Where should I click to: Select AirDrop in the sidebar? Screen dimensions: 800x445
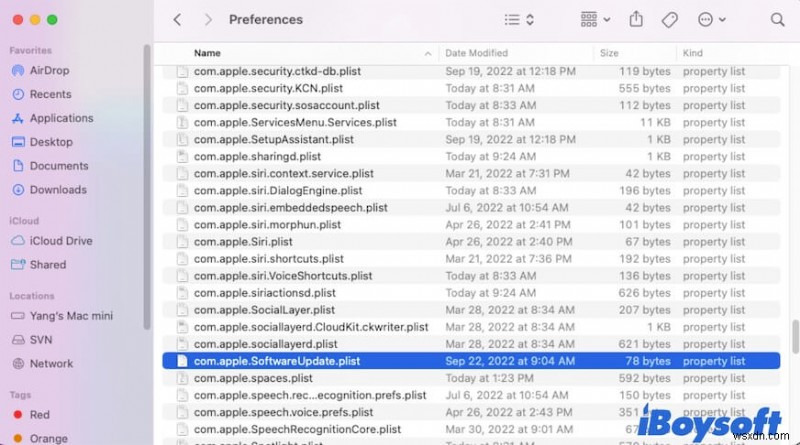tap(50, 70)
